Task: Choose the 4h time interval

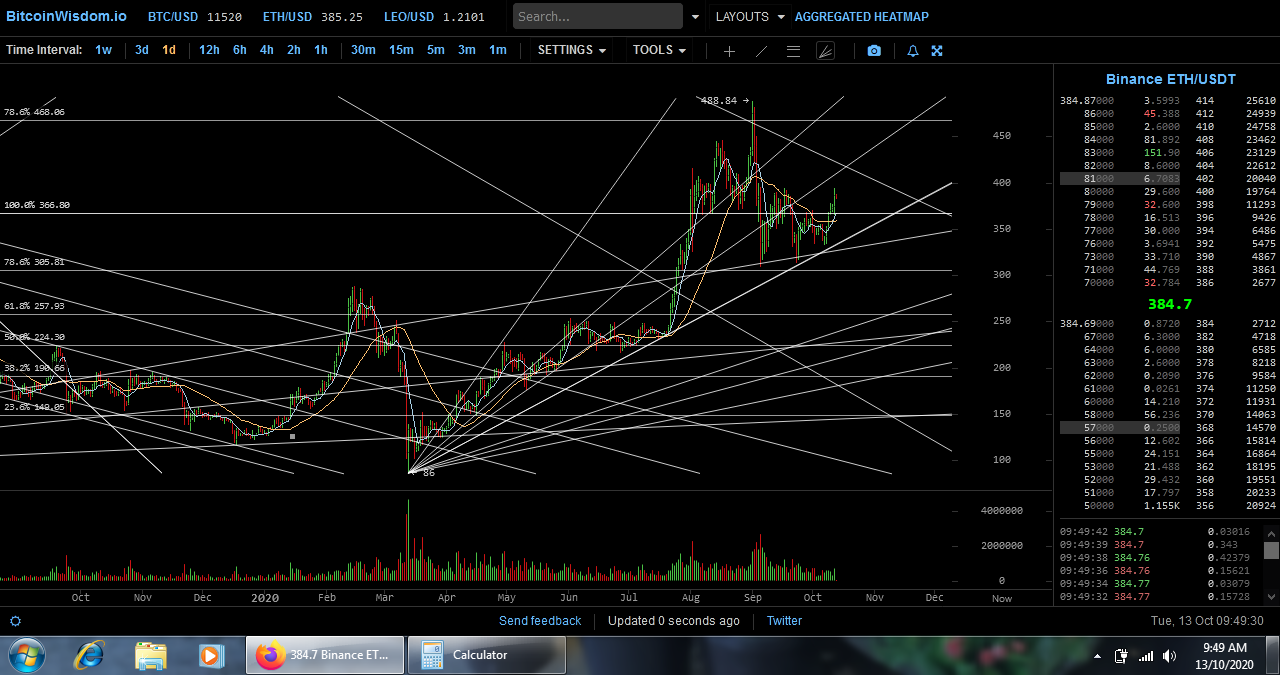Action: [267, 50]
